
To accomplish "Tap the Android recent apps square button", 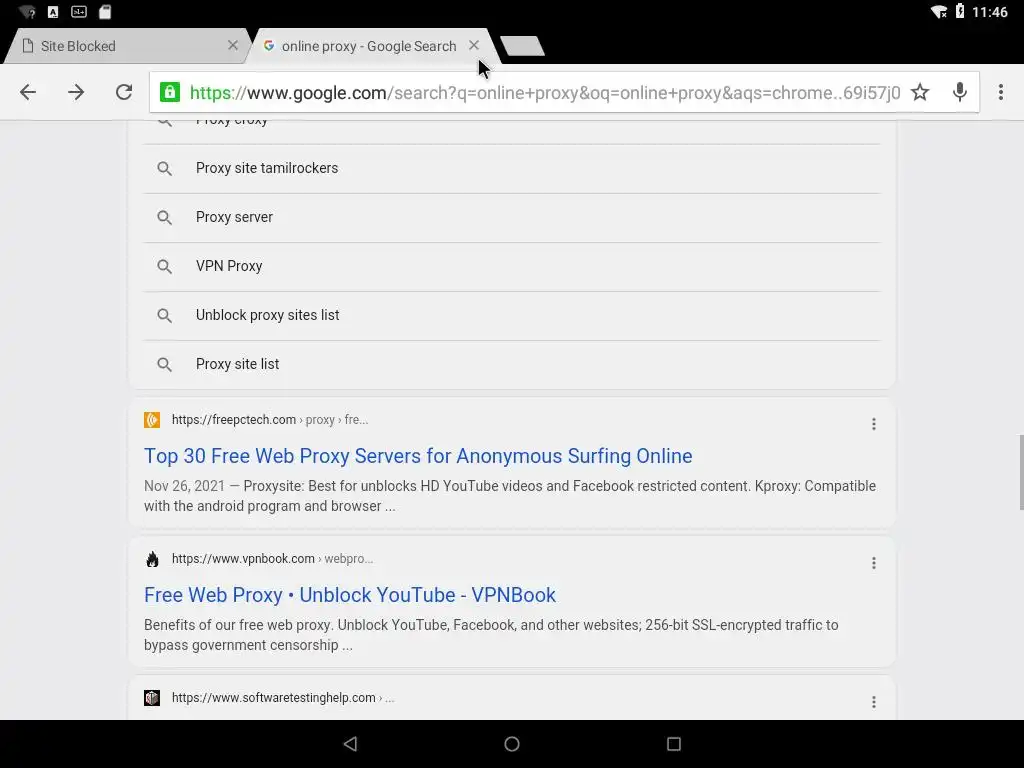I will [x=674, y=744].
